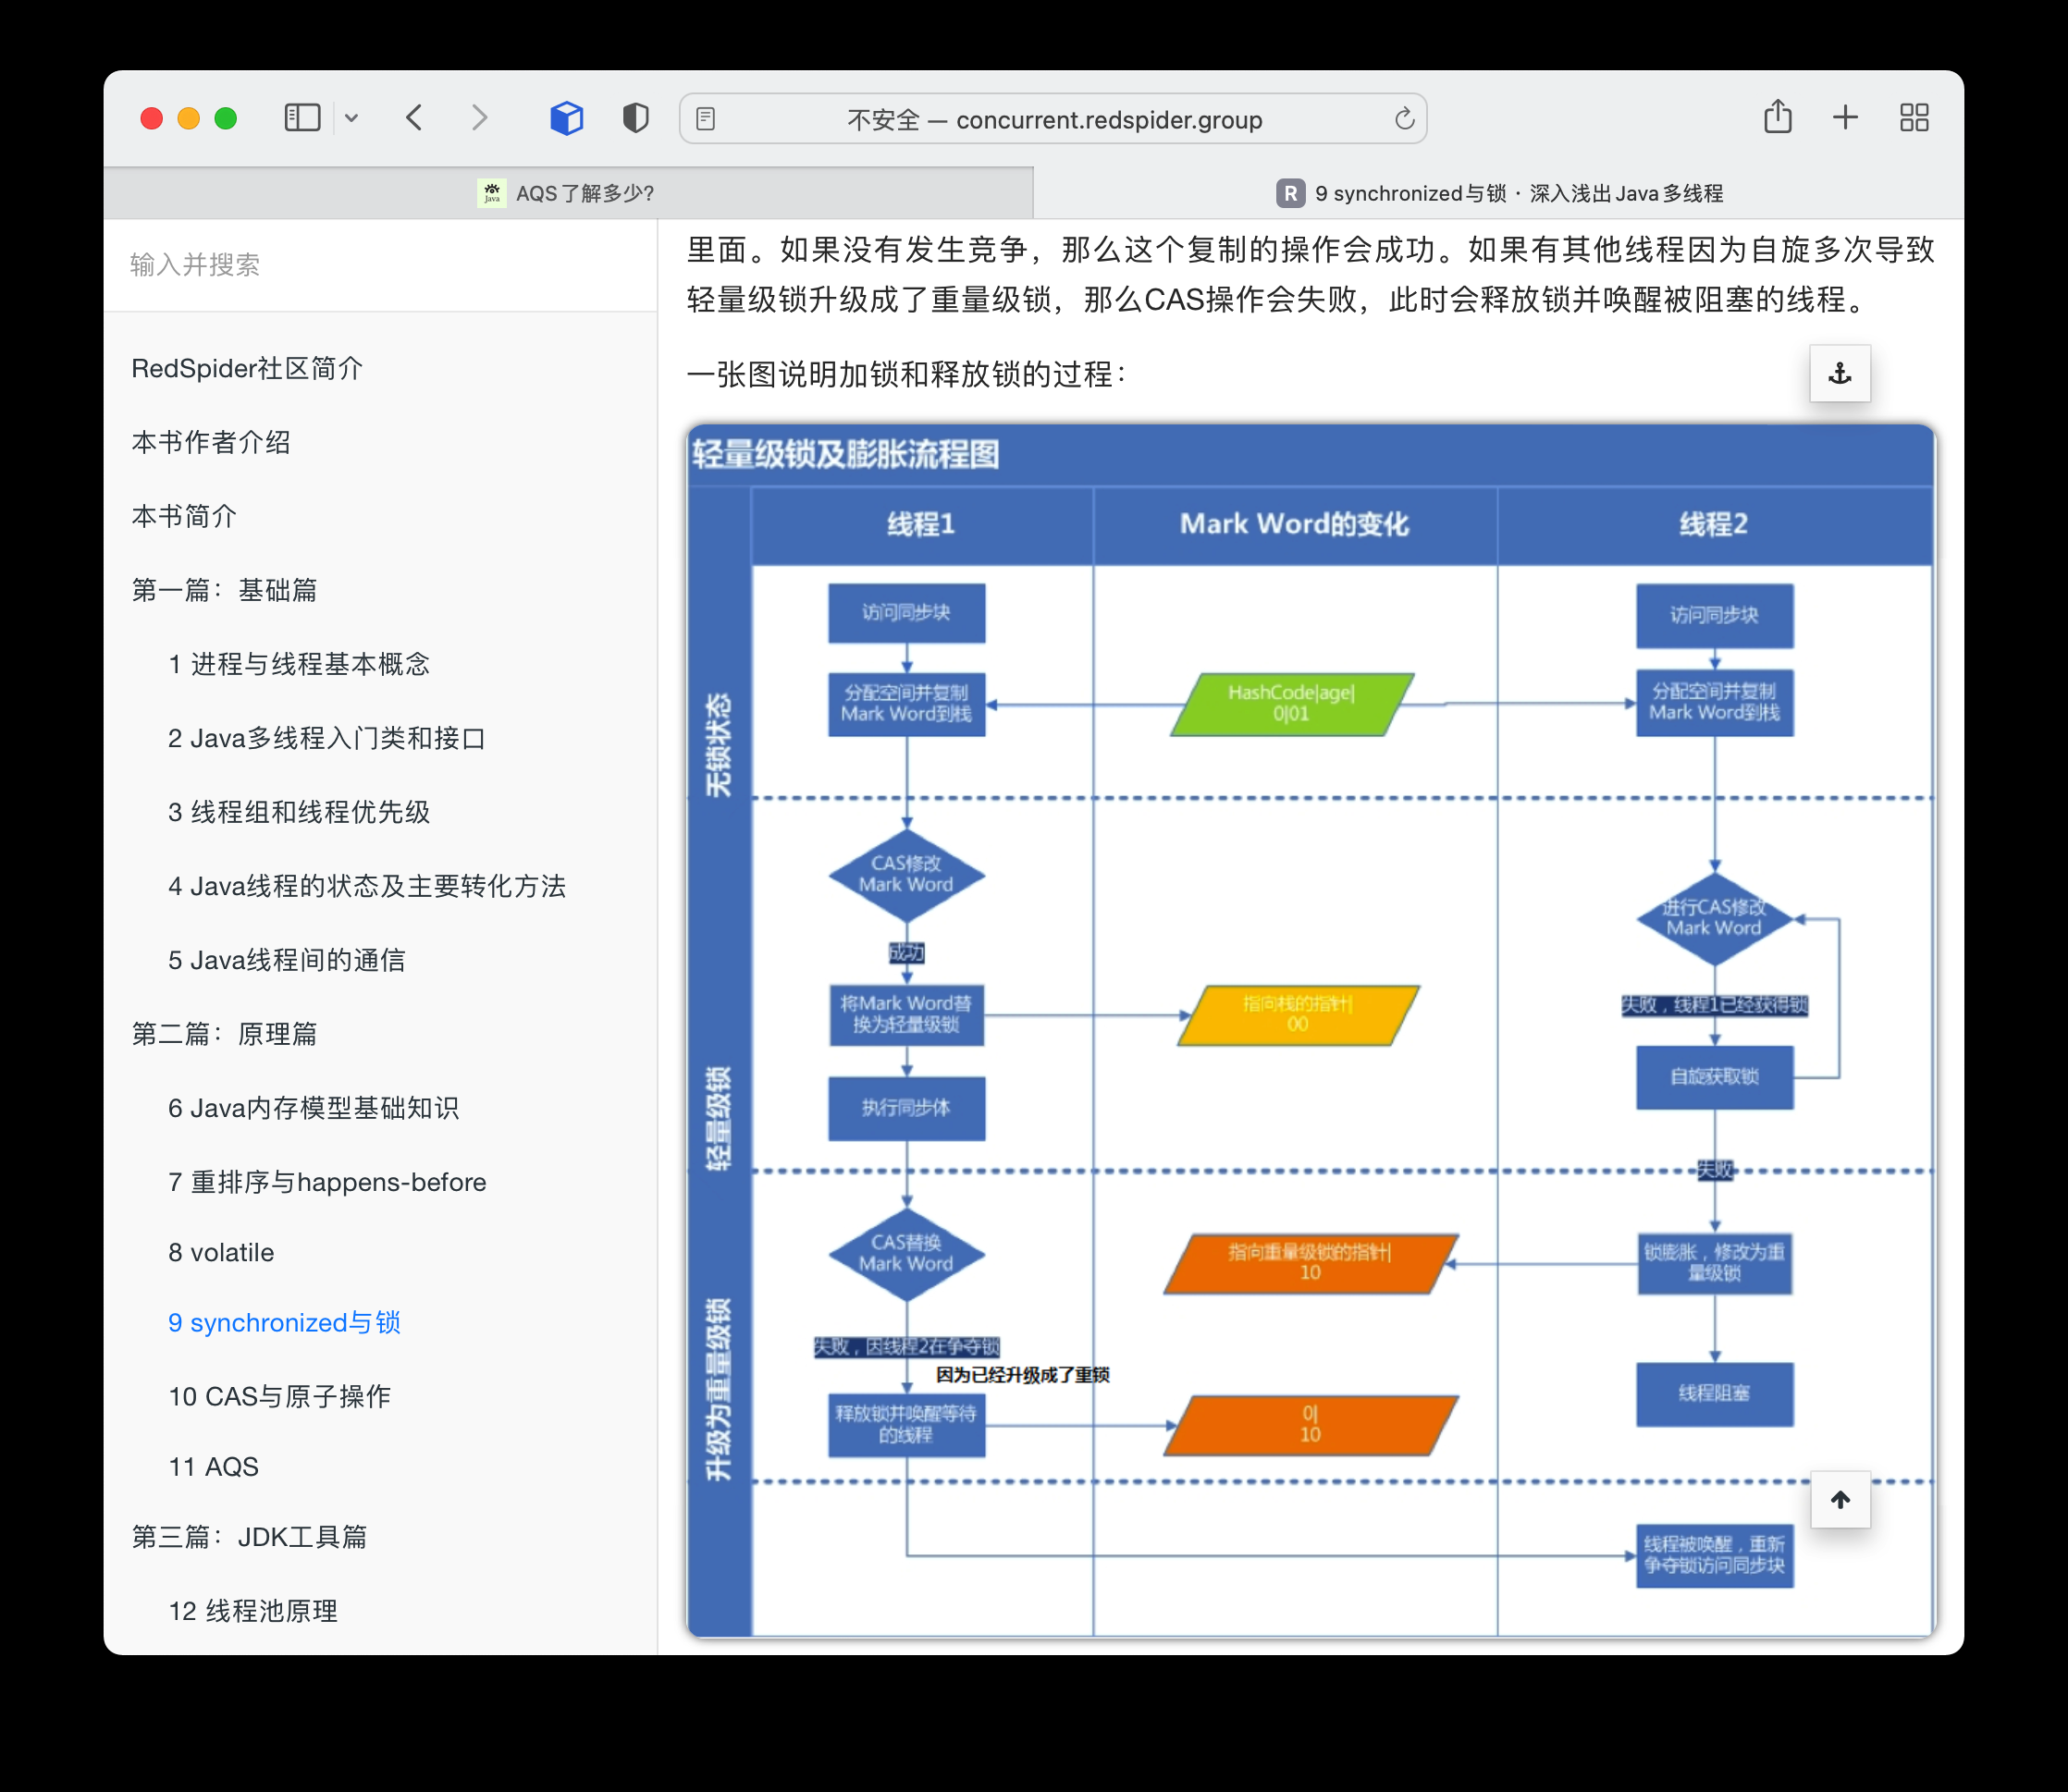Open chapter 8 volatile in sidebar
The width and height of the screenshot is (2068, 1792).
220,1251
